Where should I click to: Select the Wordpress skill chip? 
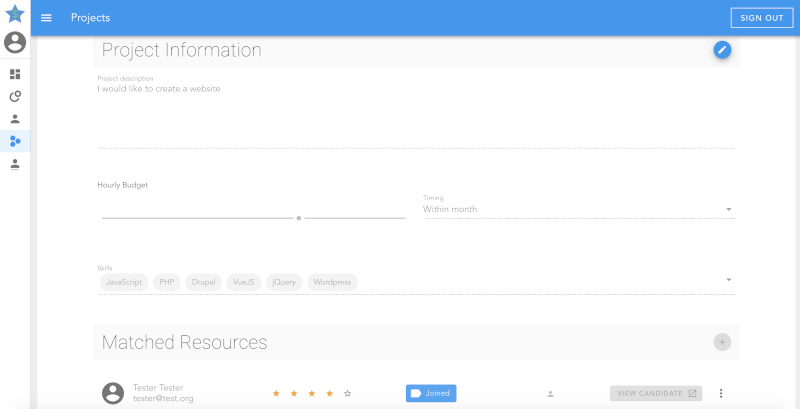point(332,282)
